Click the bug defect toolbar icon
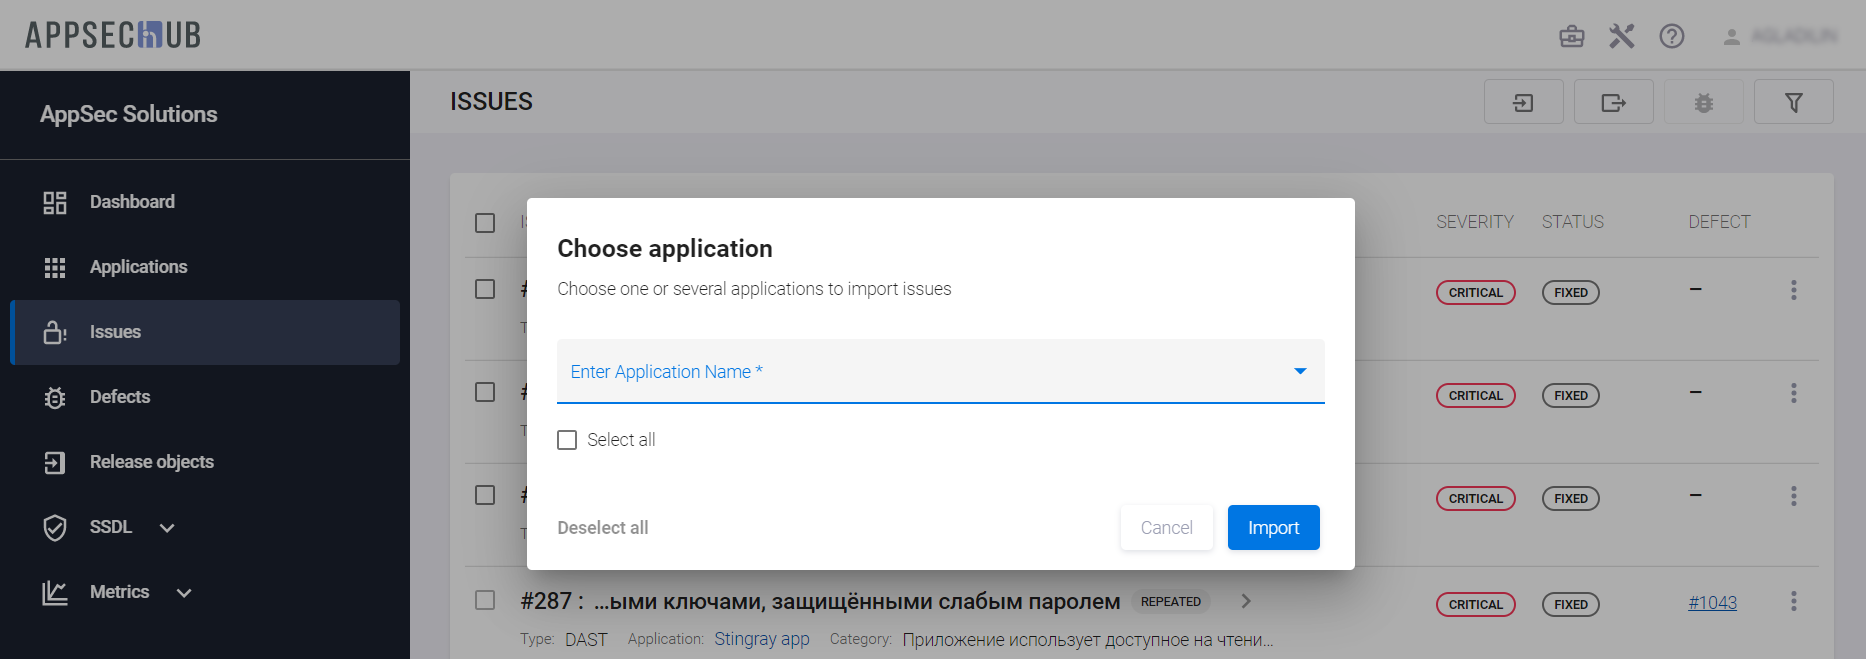 pyautogui.click(x=1703, y=102)
